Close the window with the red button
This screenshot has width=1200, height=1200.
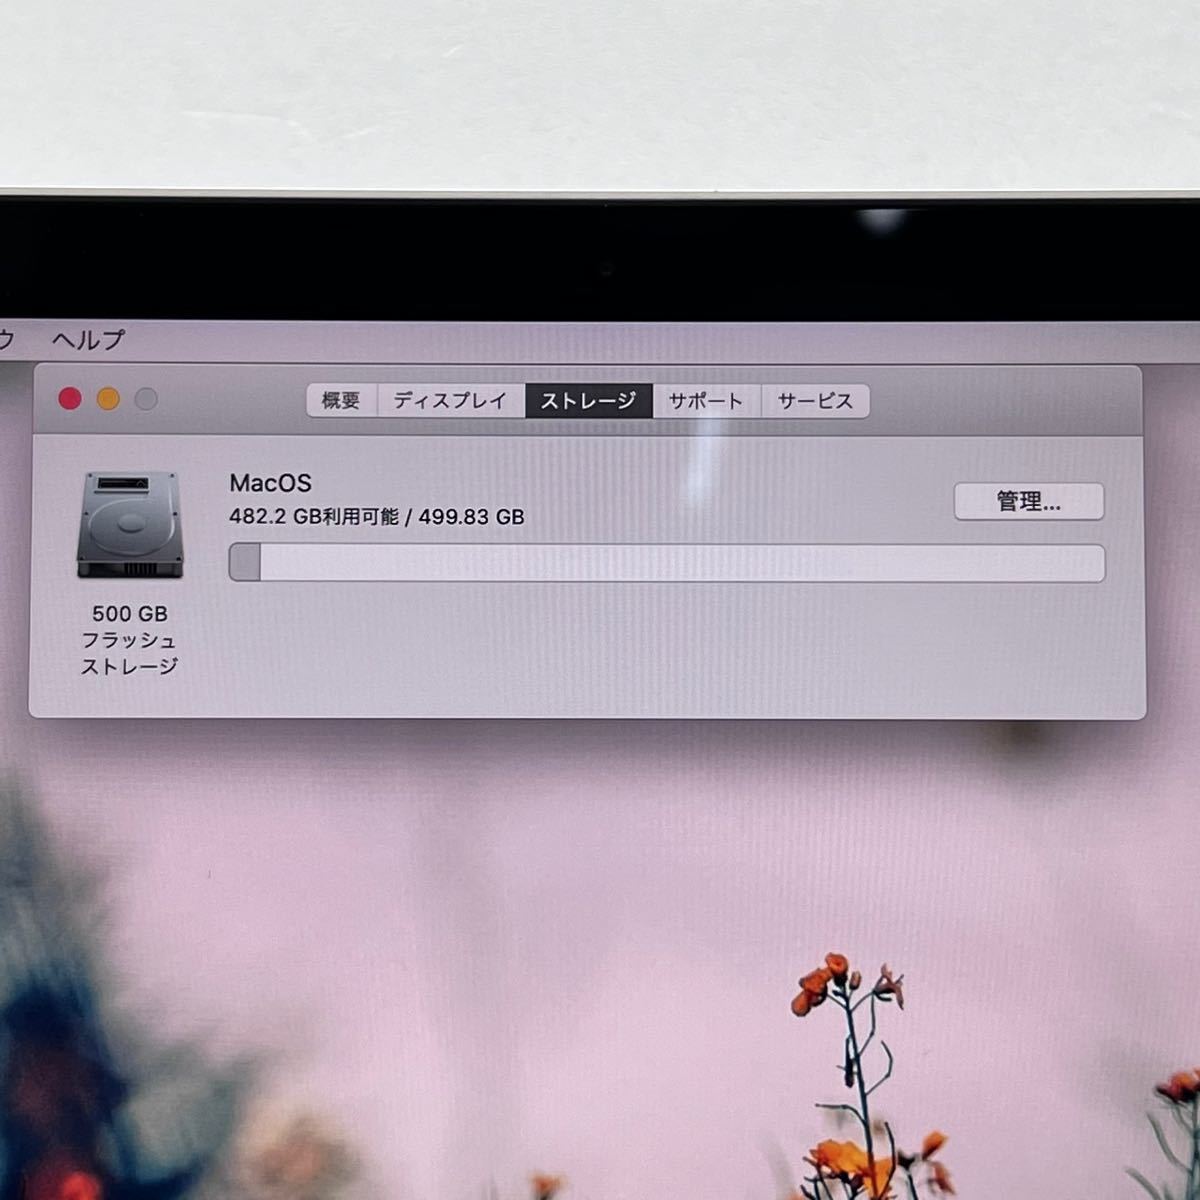(x=70, y=399)
